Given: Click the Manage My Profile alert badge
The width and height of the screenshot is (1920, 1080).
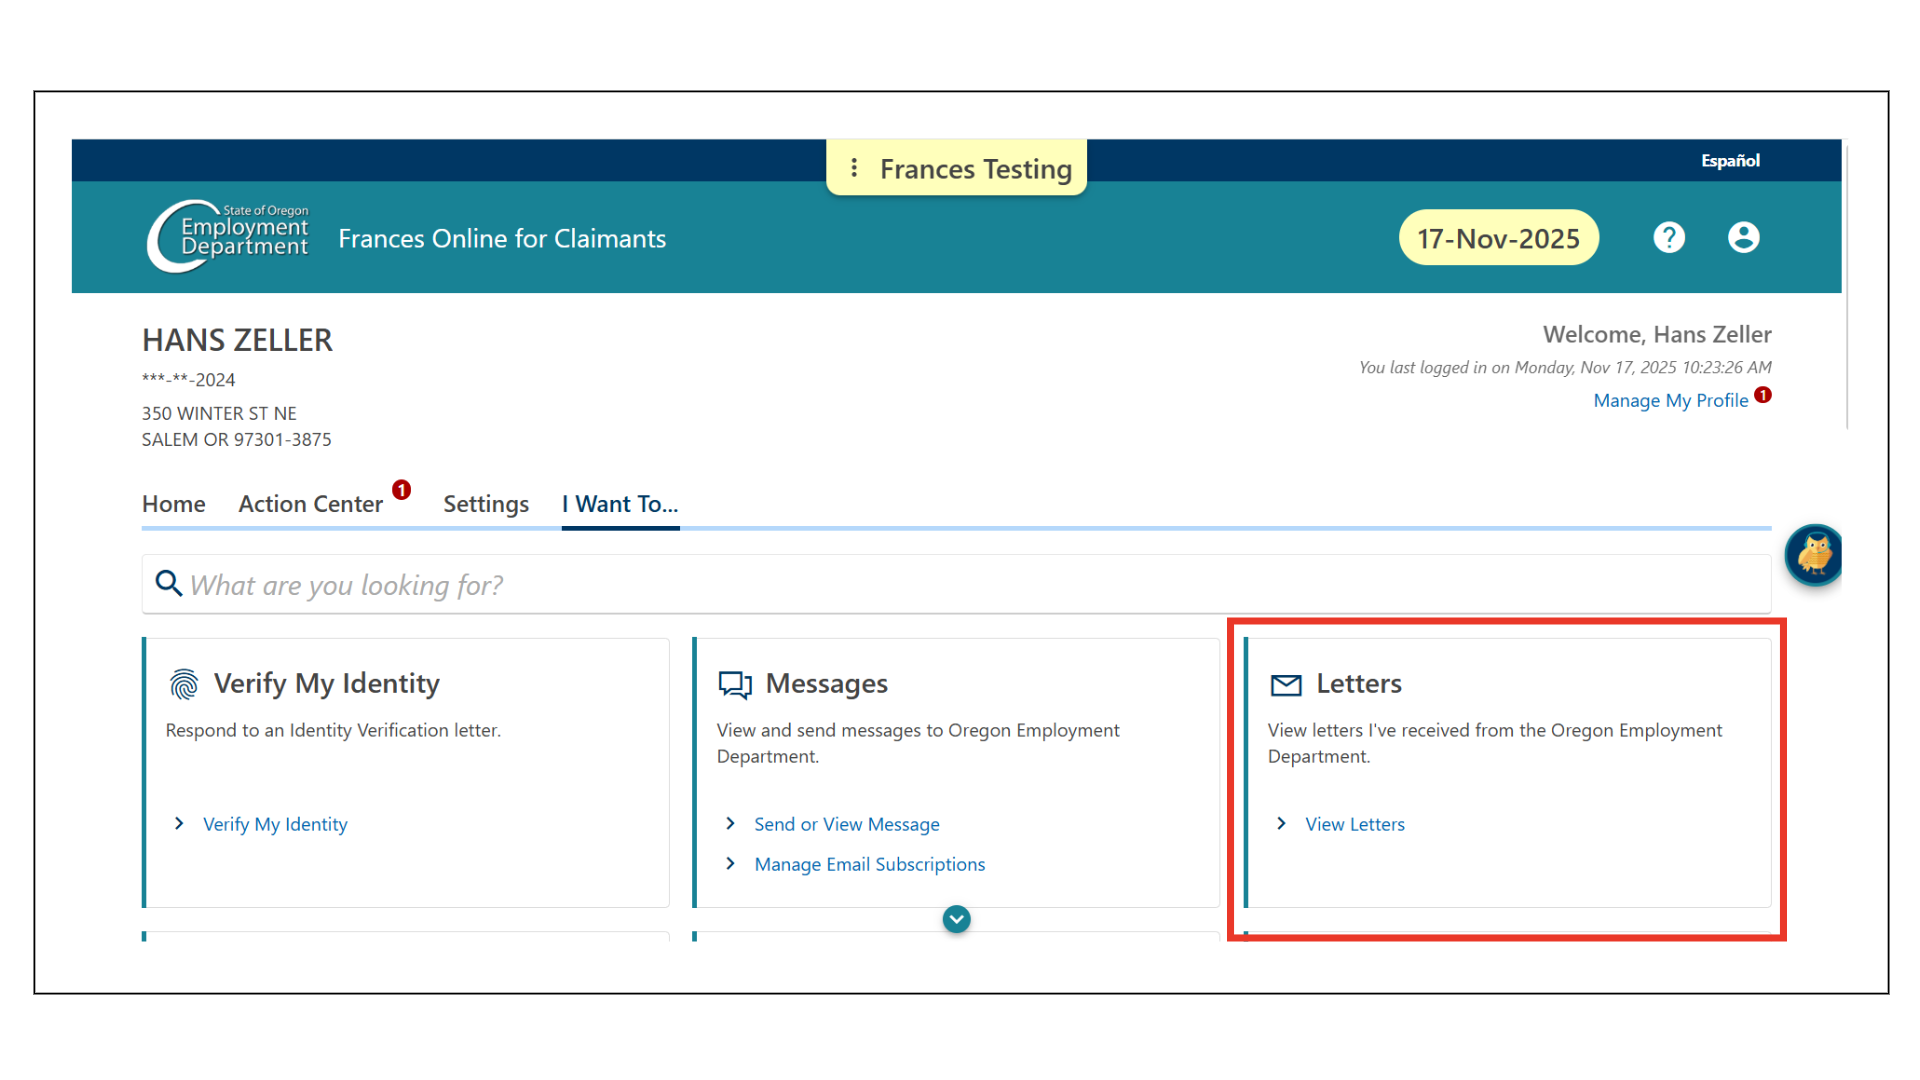Looking at the screenshot, I should [1763, 395].
